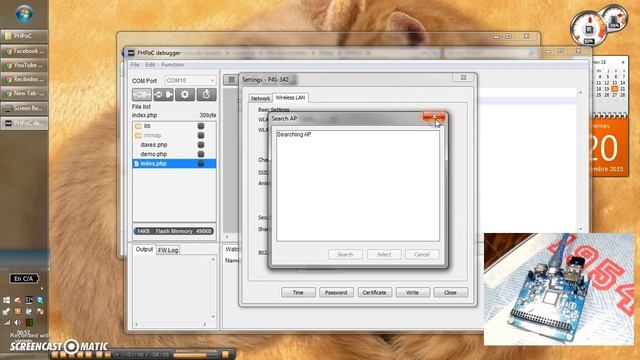Select the Wireless LAN tab

290,98
